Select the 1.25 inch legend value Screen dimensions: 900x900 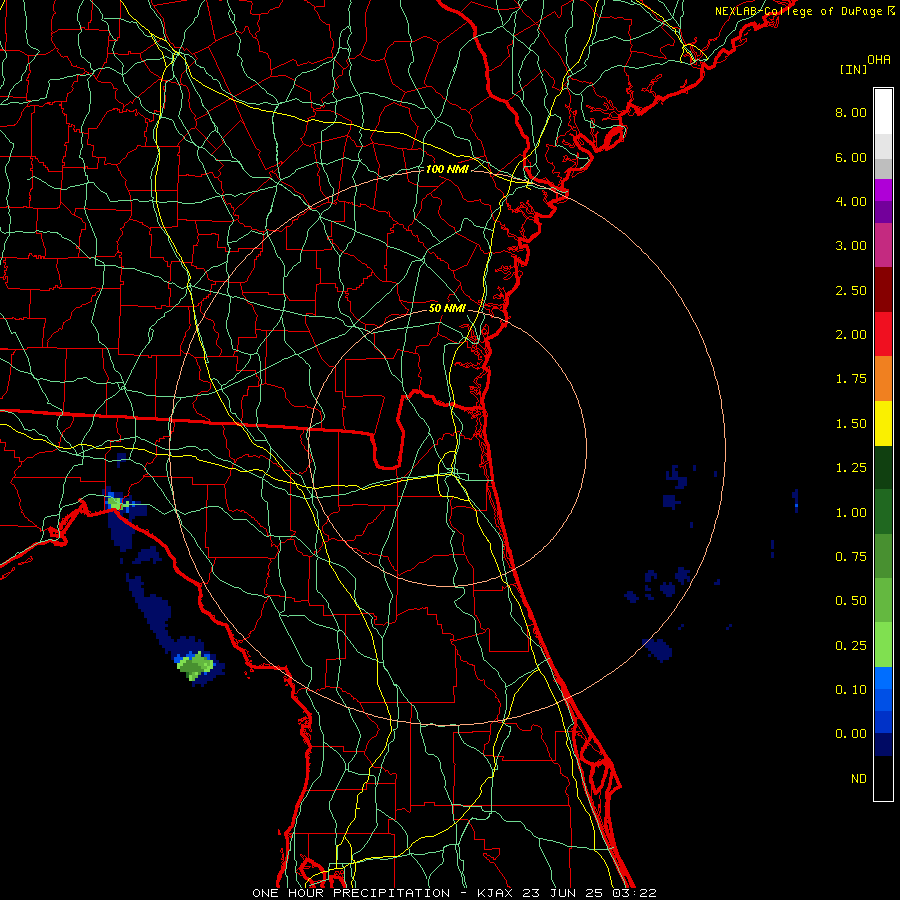click(x=851, y=468)
